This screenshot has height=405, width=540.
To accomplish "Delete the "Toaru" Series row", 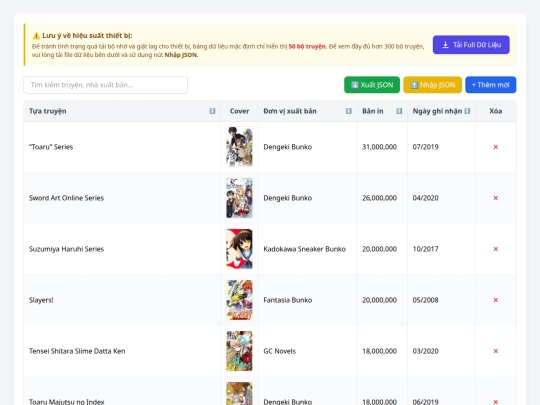I will coord(496,147).
